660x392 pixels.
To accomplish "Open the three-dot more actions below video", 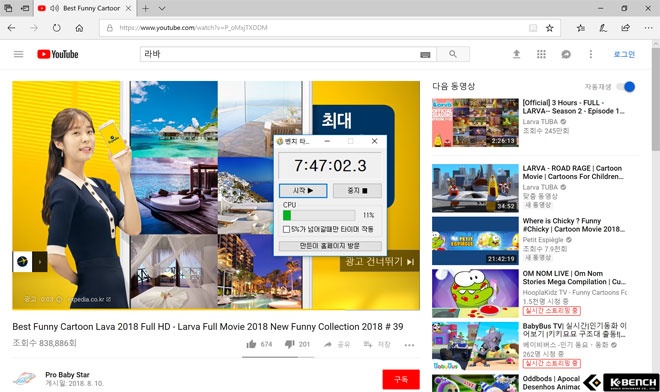I will click(409, 345).
